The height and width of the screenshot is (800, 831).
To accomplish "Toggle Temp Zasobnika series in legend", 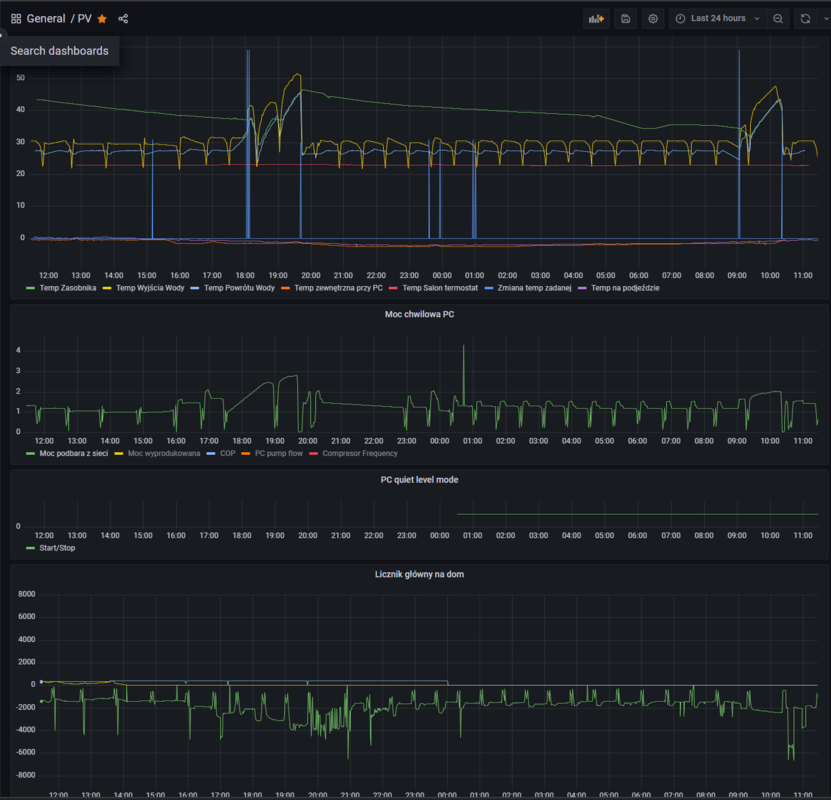I will (x=67, y=288).
